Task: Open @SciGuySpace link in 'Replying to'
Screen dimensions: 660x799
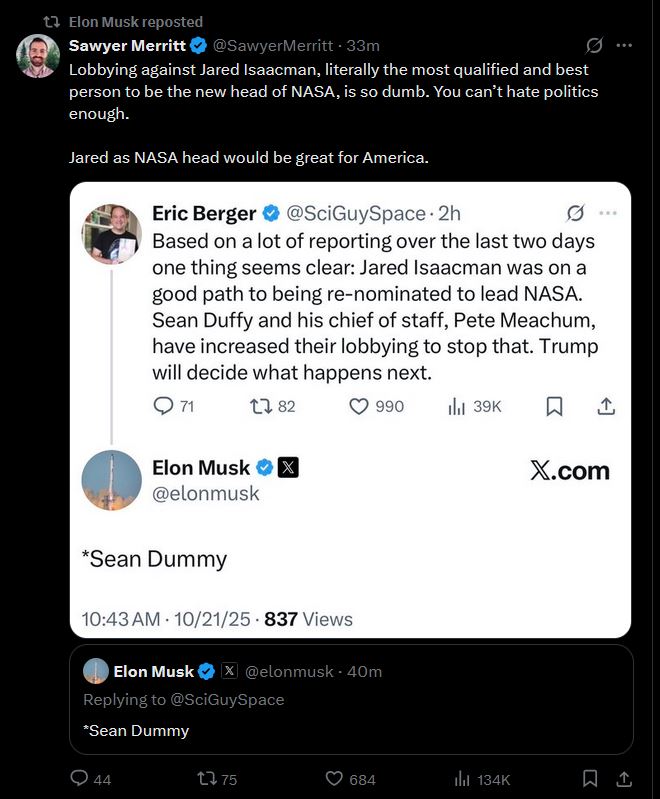Action: [x=227, y=700]
